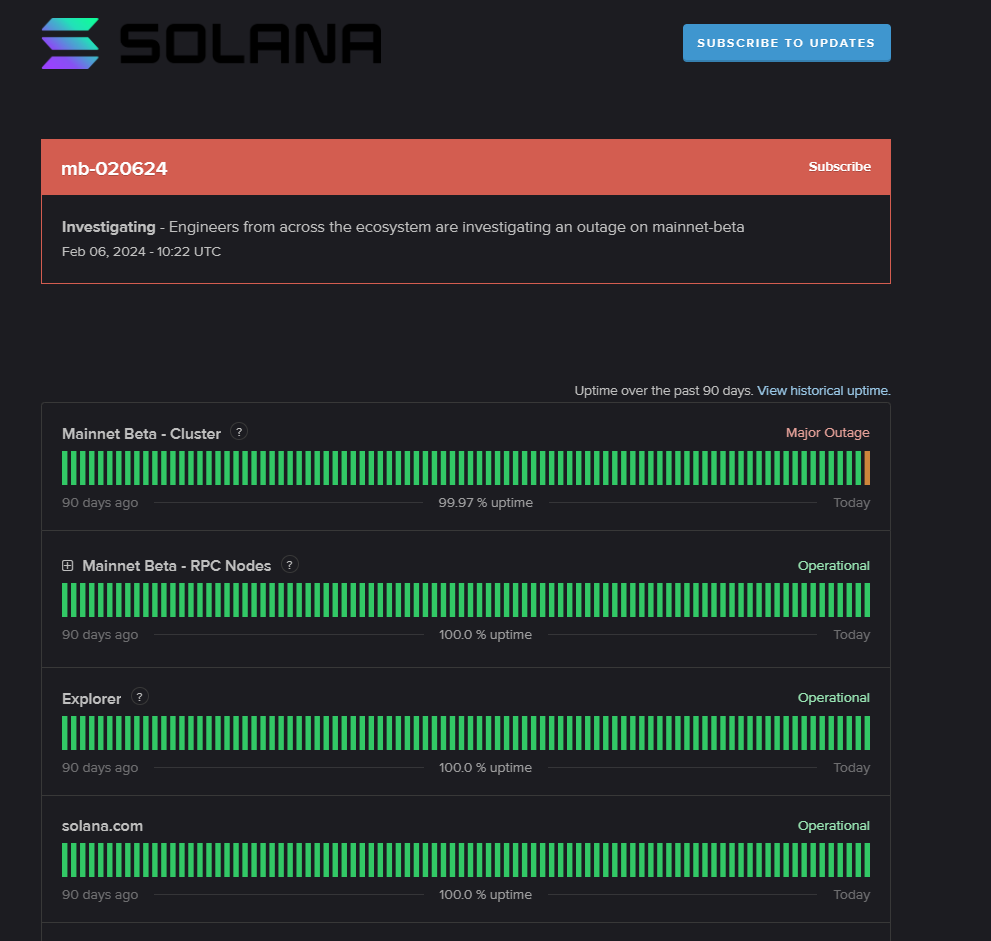Click the Mainnet Beta - Cluster help icon
The height and width of the screenshot is (941, 991).
point(239,432)
